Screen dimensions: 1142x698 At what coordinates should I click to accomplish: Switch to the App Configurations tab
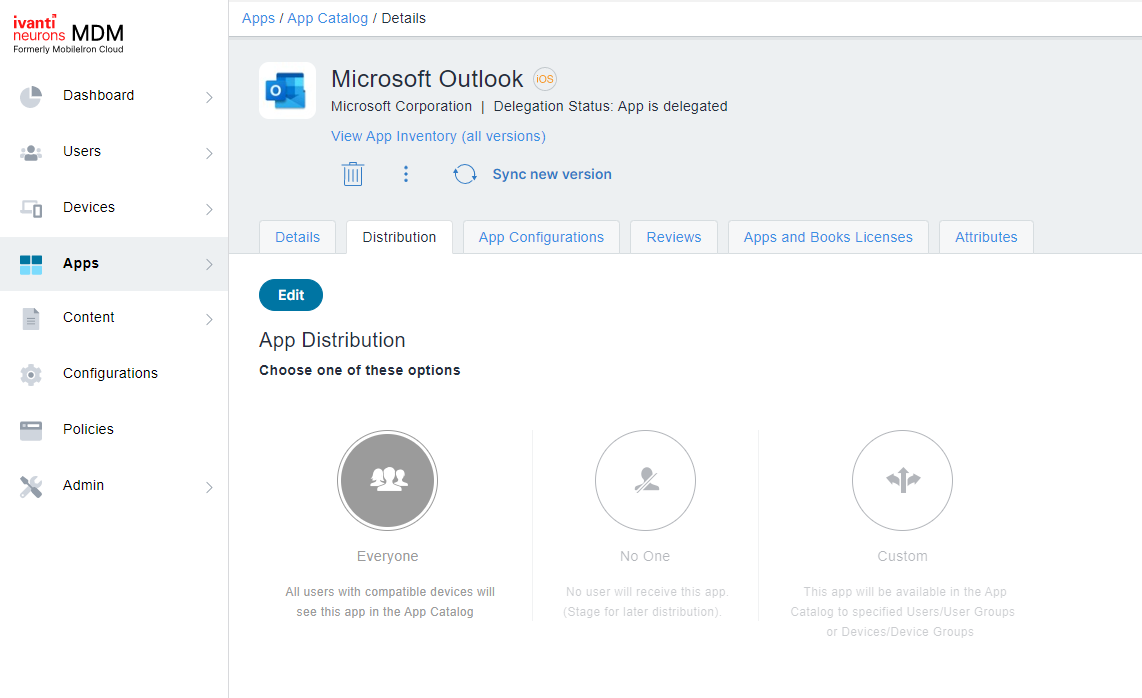(541, 237)
